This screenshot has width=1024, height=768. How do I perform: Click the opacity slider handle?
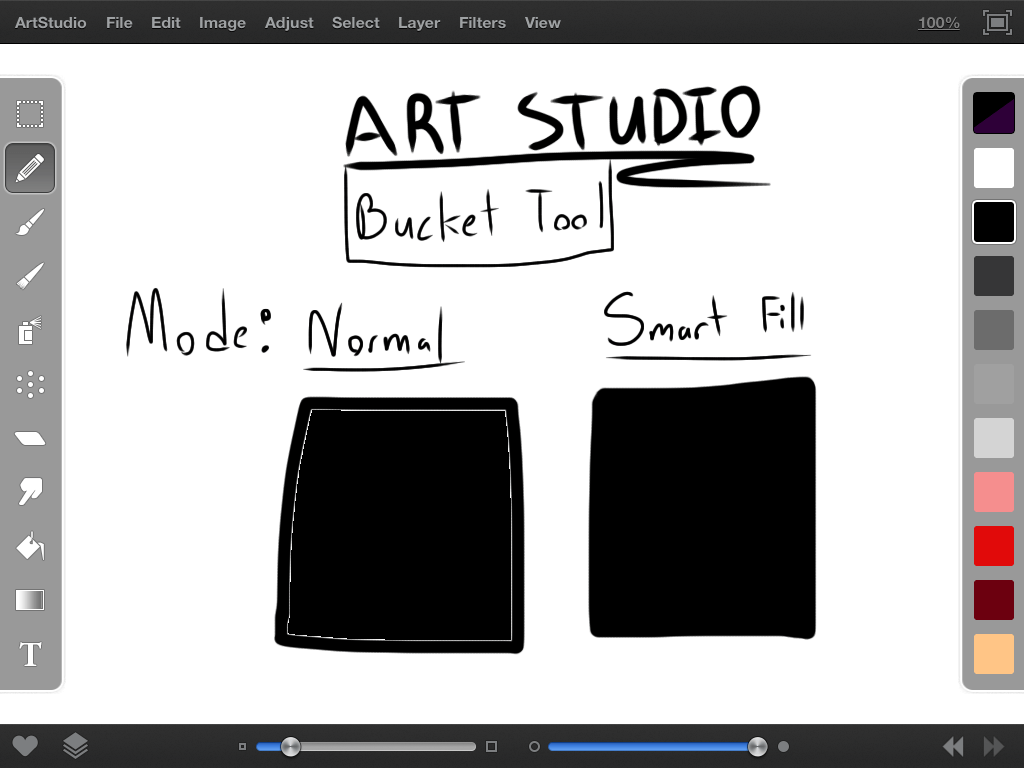[758, 746]
